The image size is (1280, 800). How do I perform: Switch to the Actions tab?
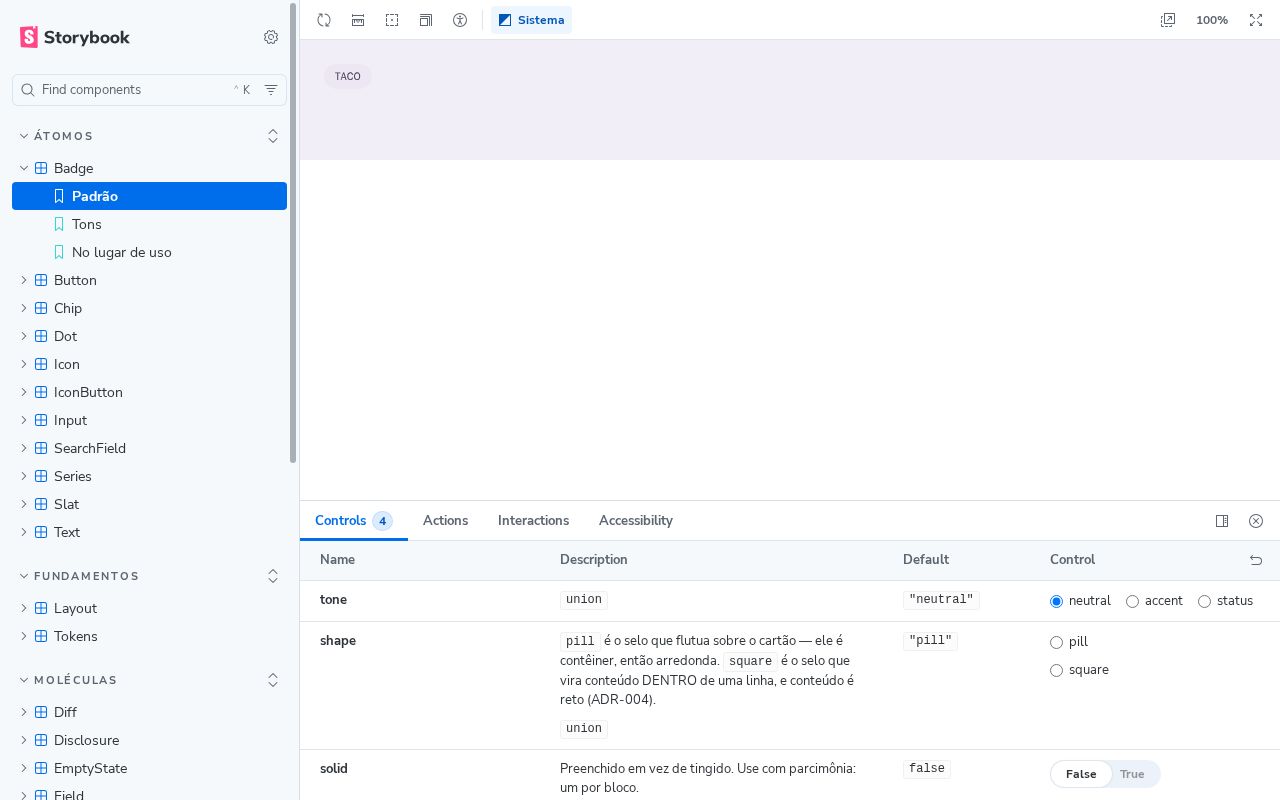pyautogui.click(x=445, y=521)
